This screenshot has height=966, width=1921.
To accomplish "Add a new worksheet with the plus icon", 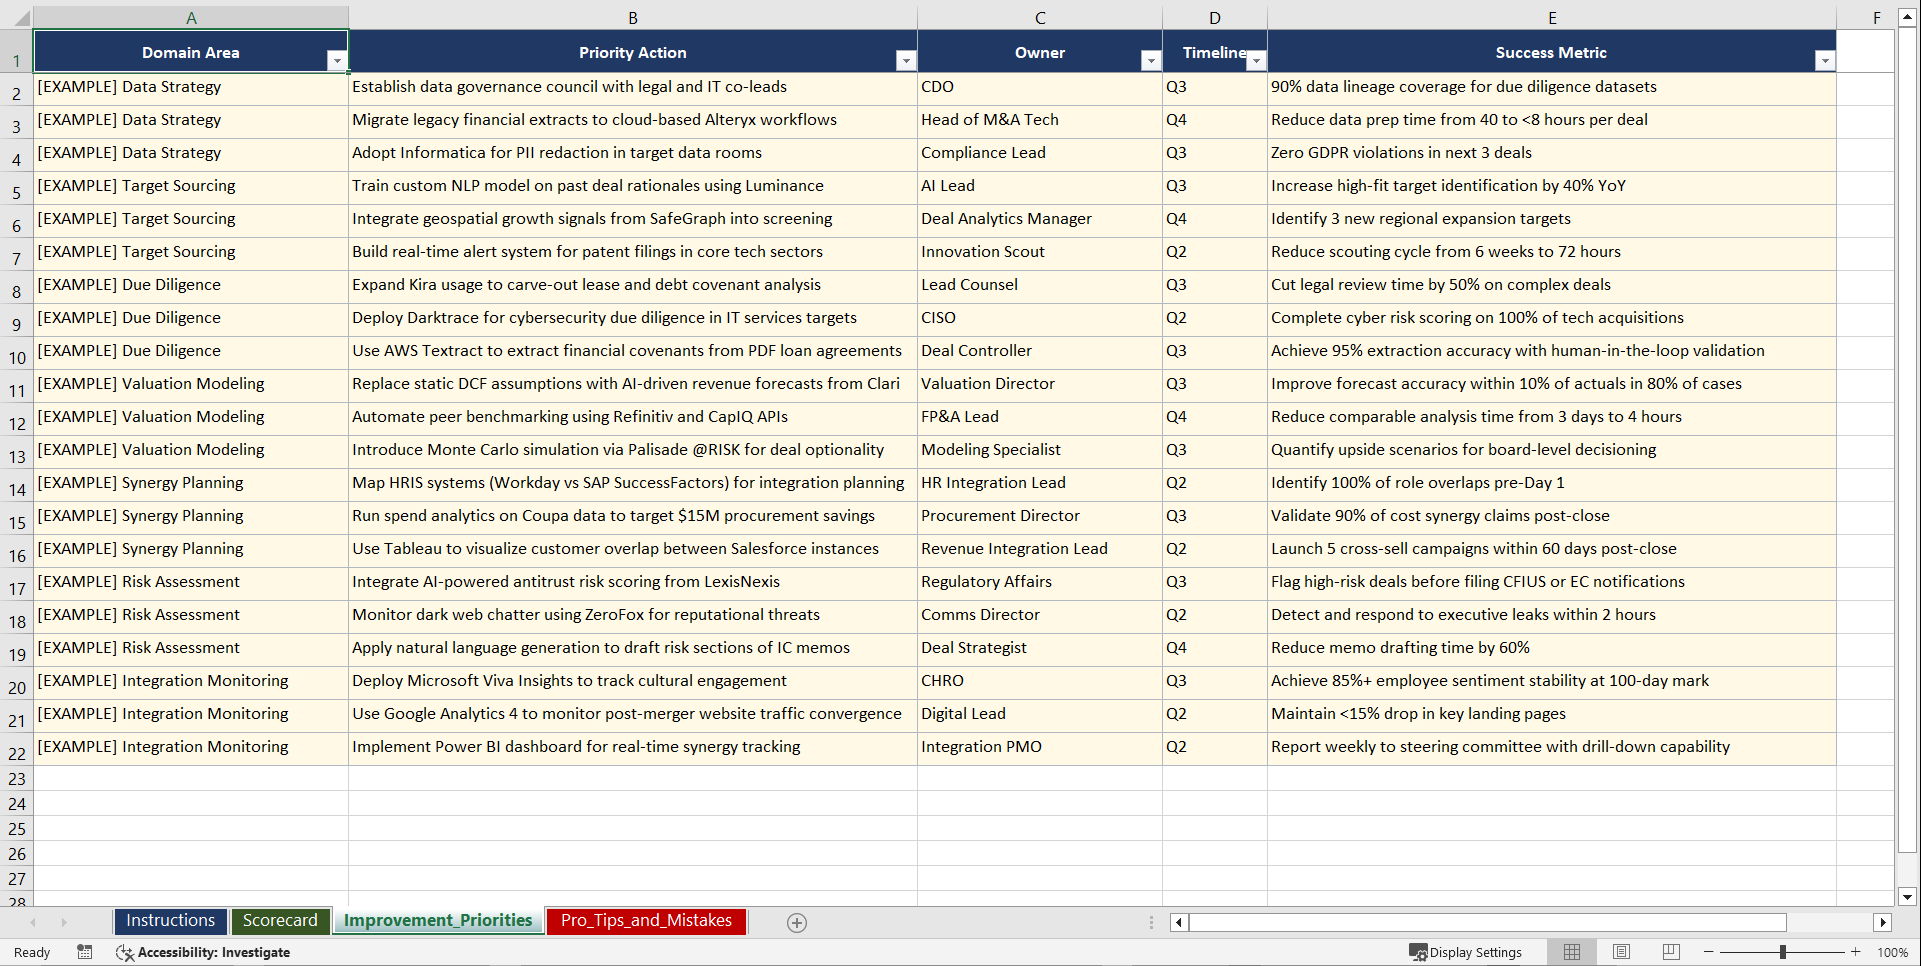I will click(797, 922).
